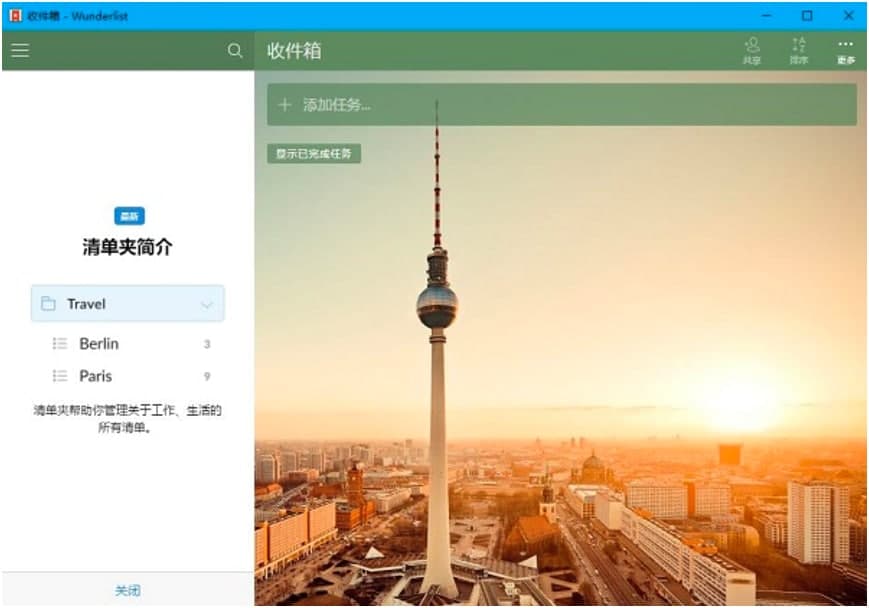Click the list icon beside Berlin

[60, 343]
